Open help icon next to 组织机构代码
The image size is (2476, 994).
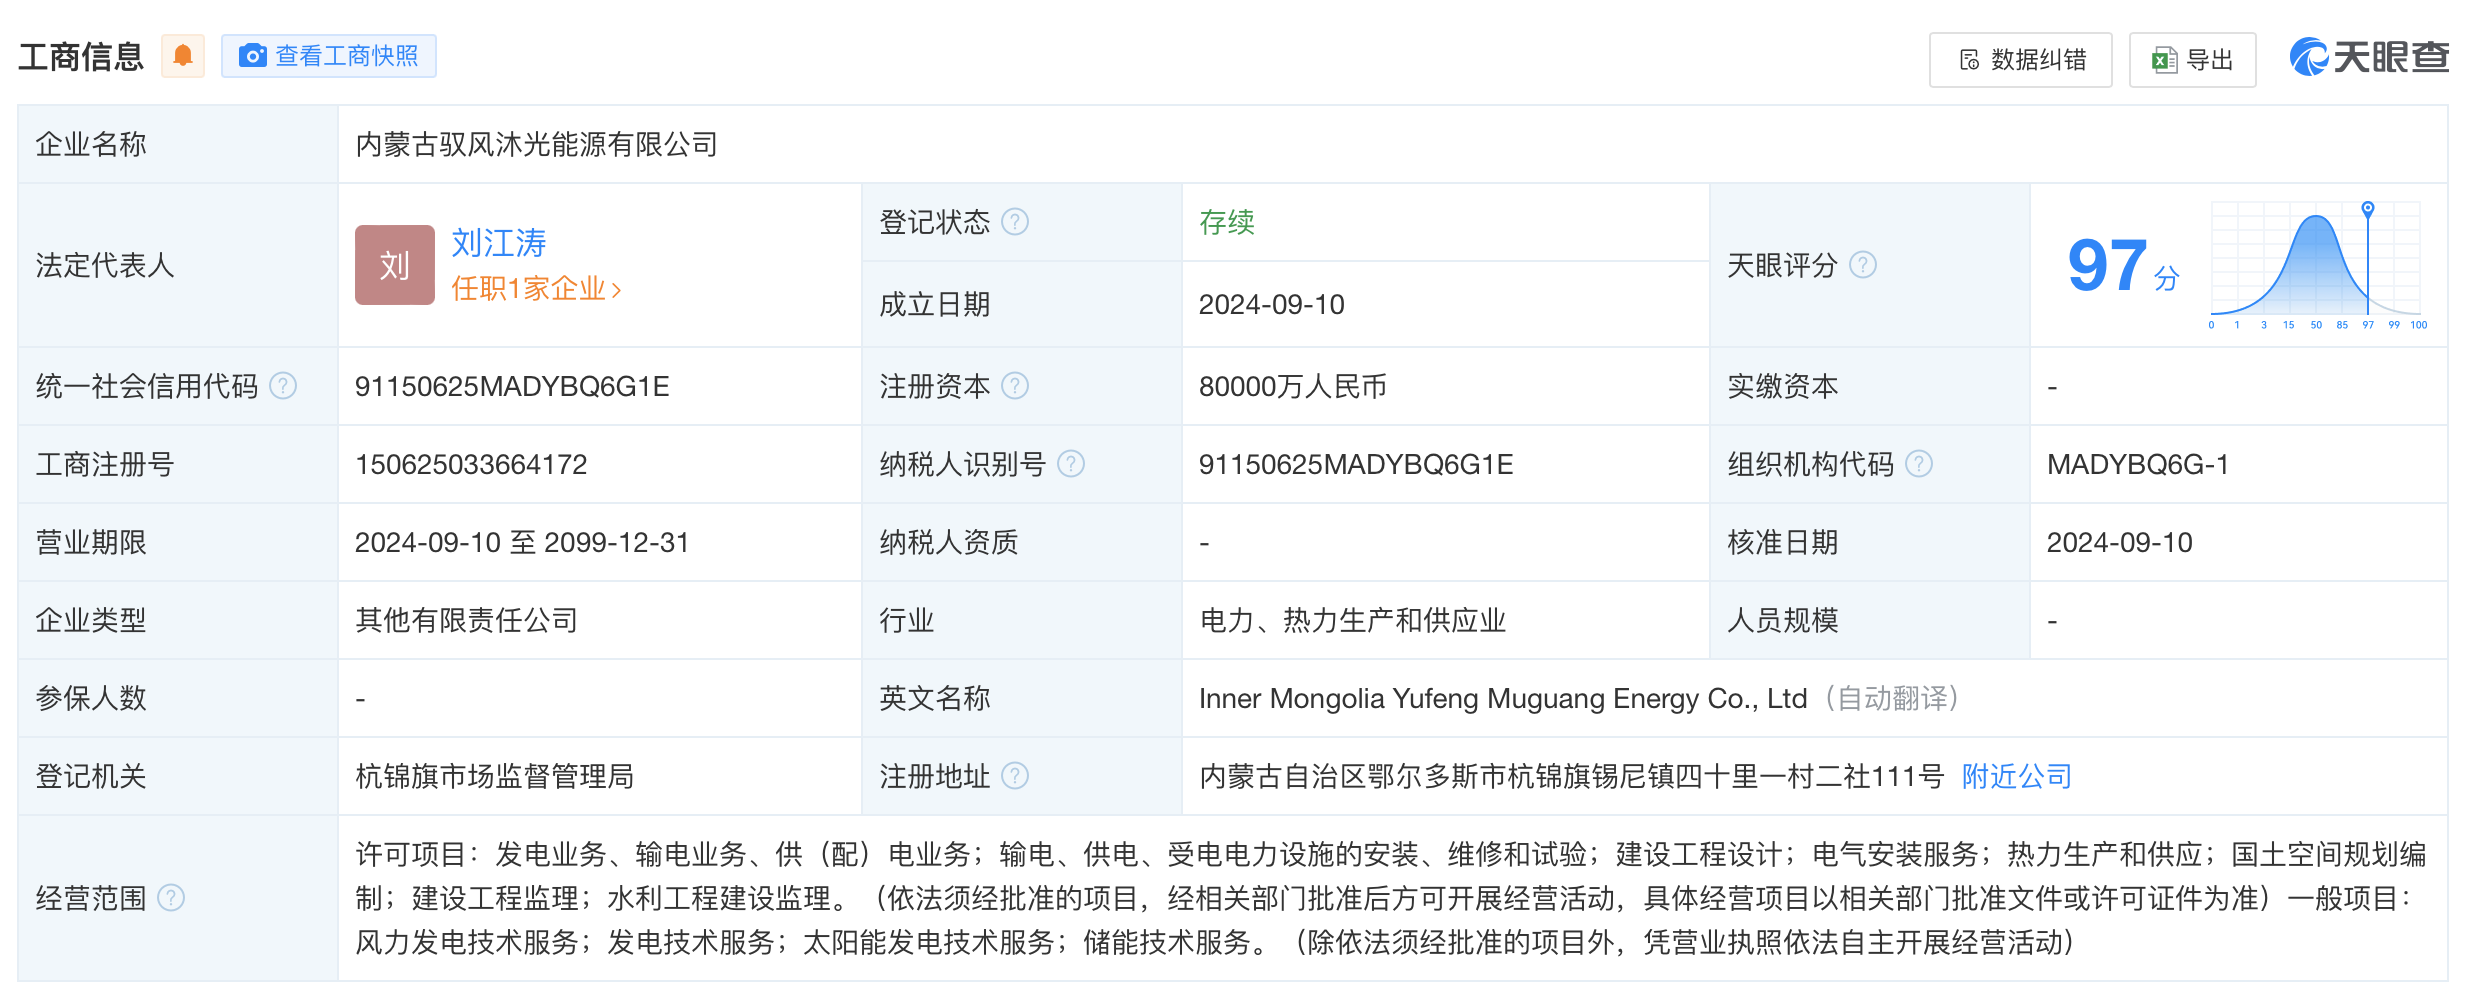[x=1918, y=463]
